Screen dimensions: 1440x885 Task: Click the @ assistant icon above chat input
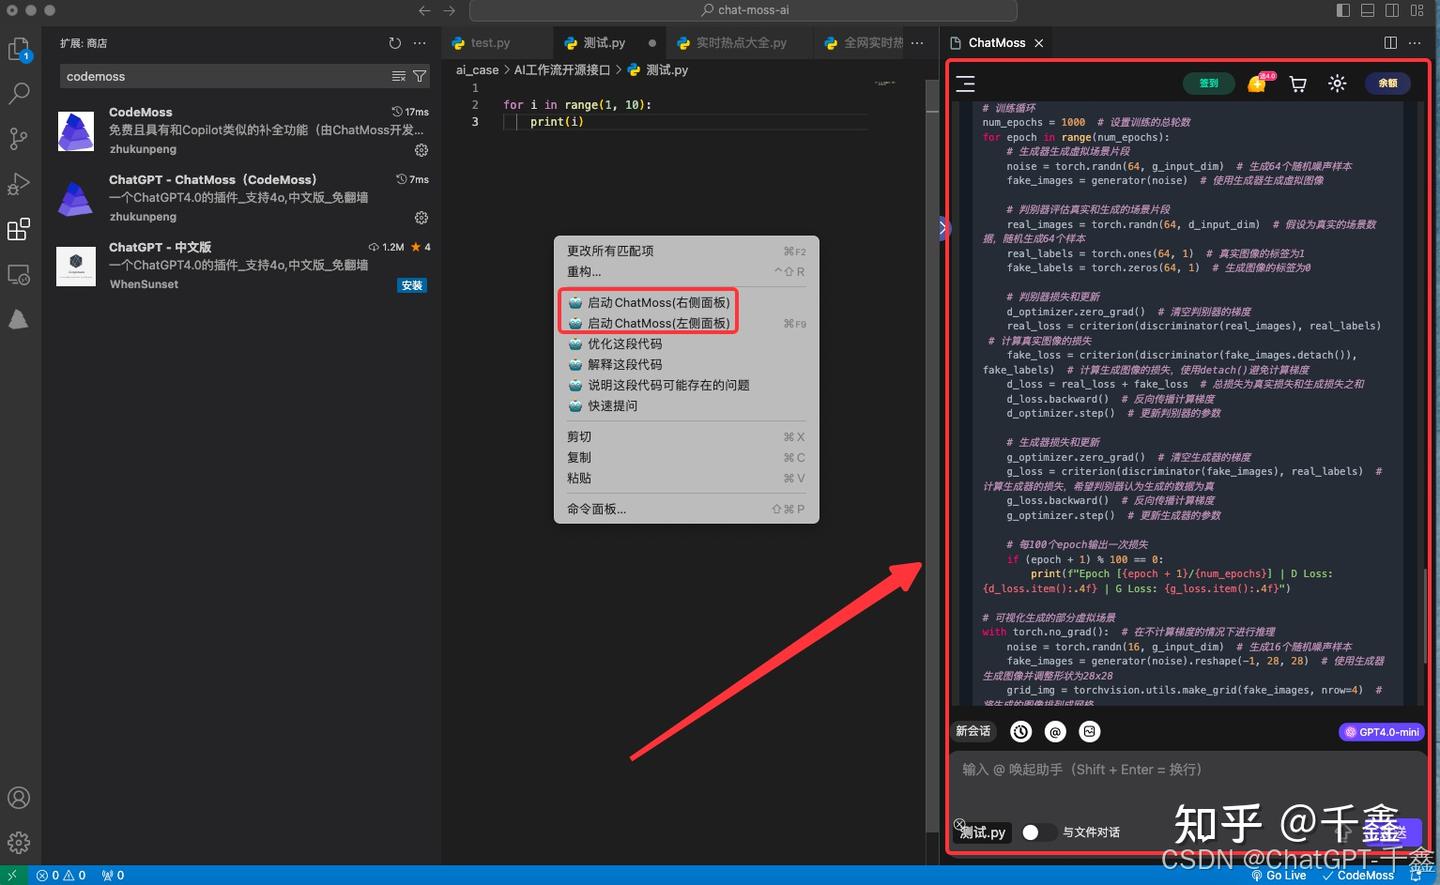(x=1055, y=731)
